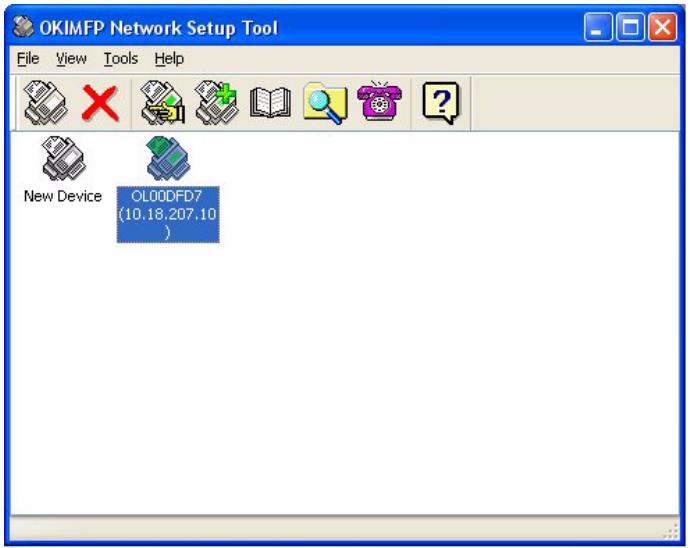Screen dimensions: 690x548
Task: Close the OKIMFP Network Setup Tool window
Action: (x=663, y=27)
